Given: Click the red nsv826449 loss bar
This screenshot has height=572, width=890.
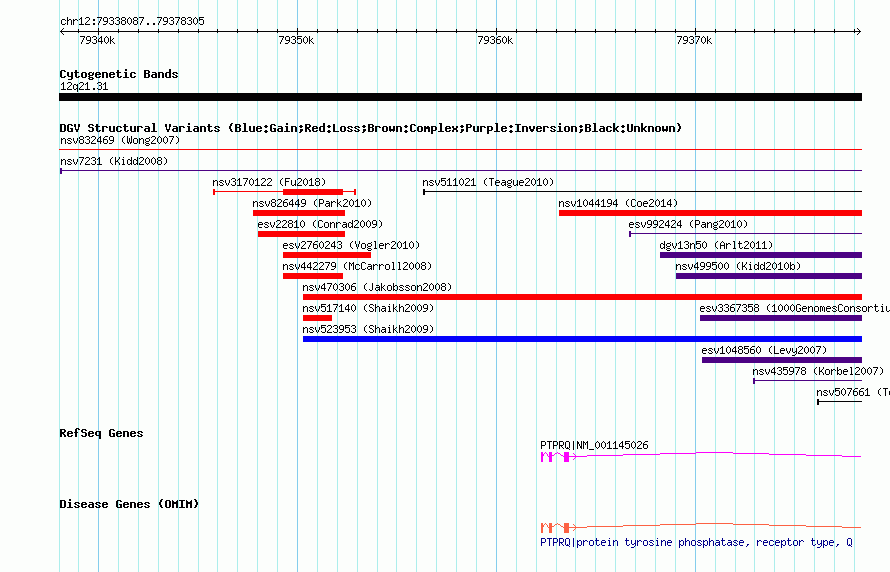Looking at the screenshot, I should point(299,213).
